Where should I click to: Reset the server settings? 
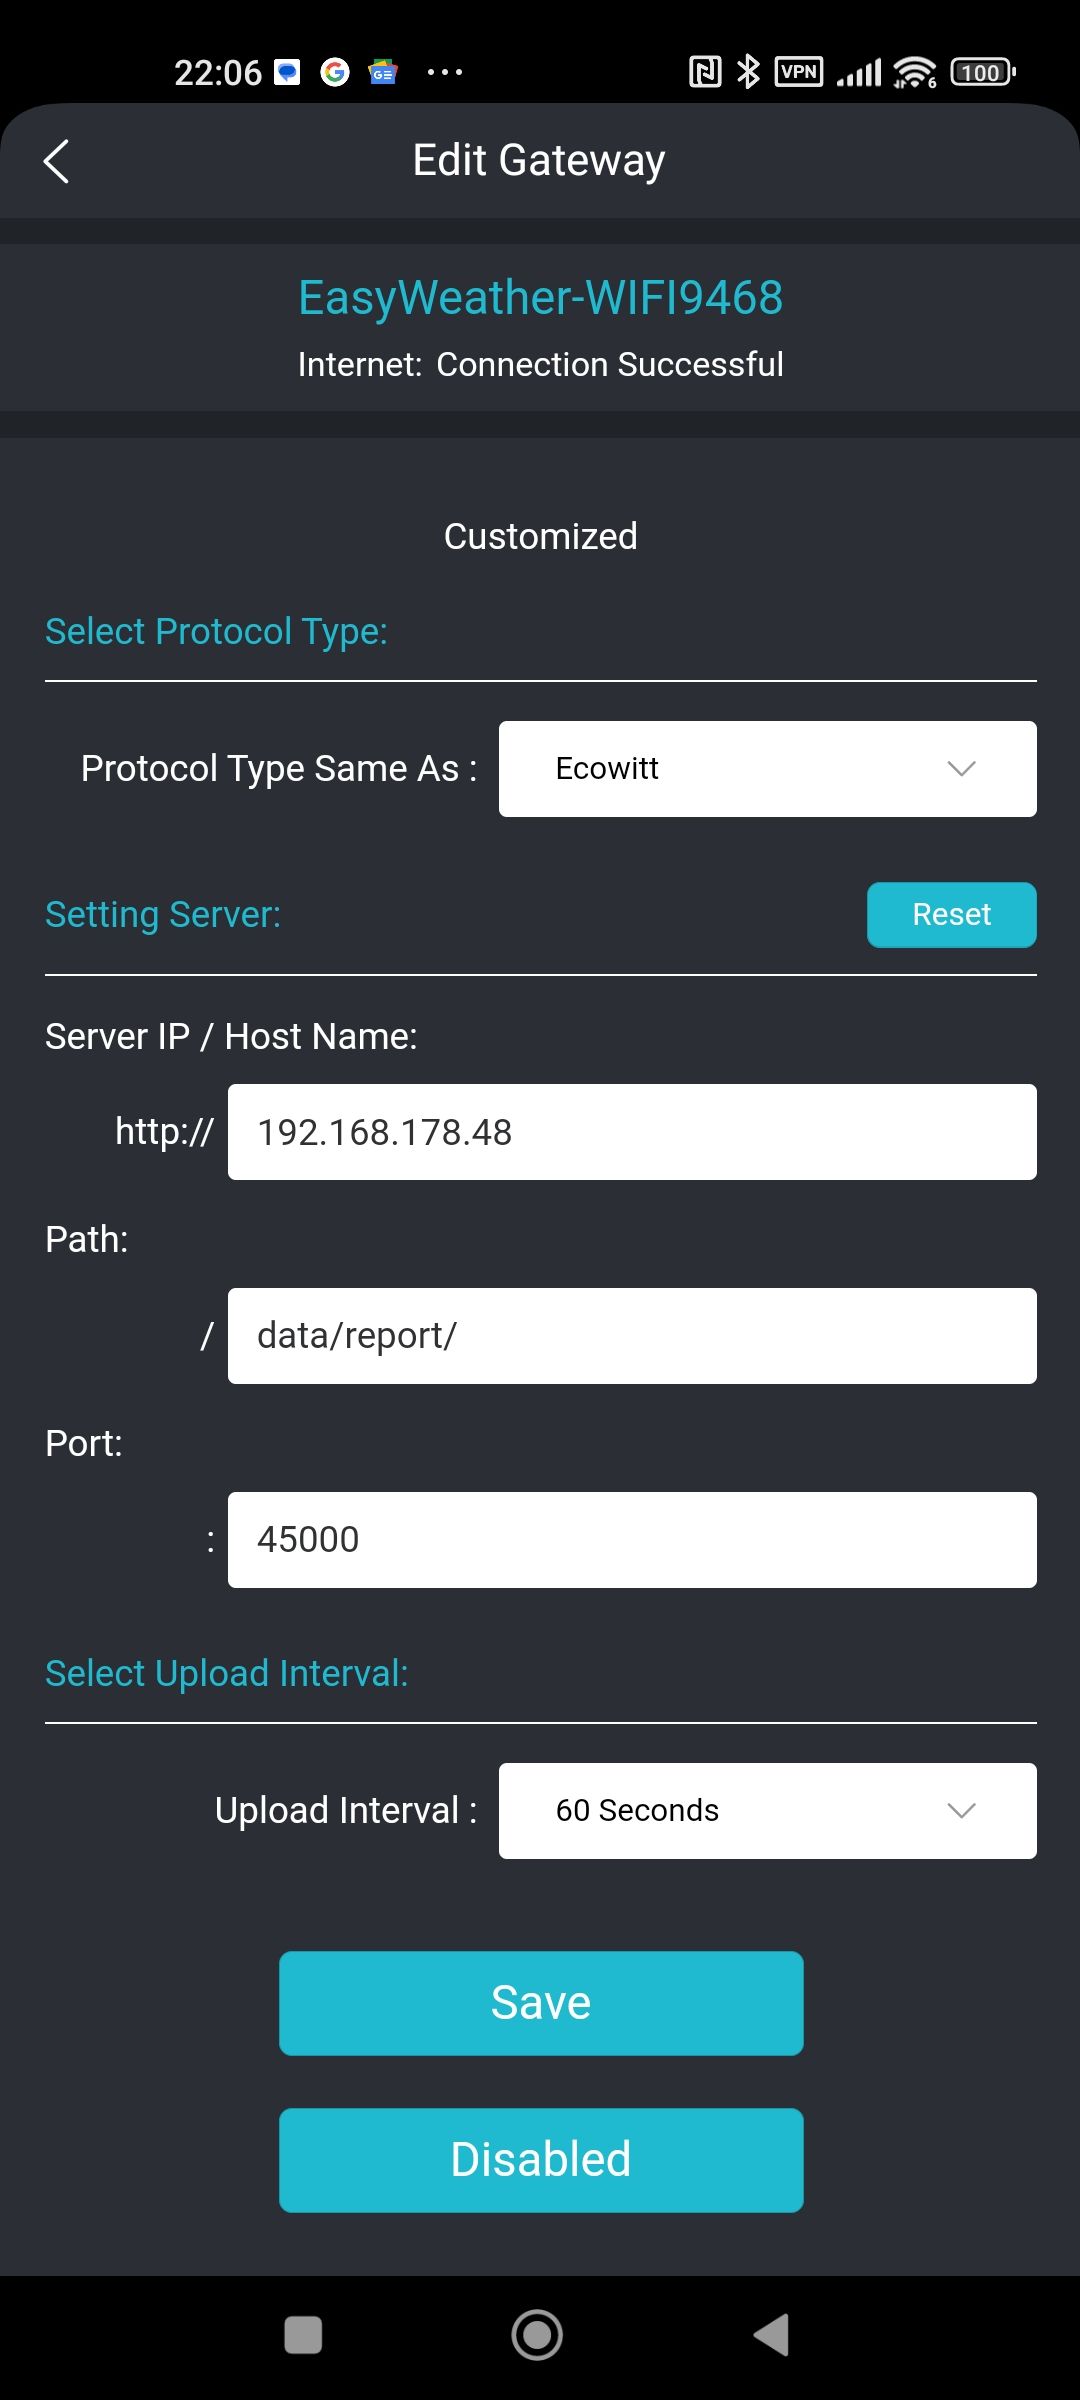pyautogui.click(x=951, y=915)
